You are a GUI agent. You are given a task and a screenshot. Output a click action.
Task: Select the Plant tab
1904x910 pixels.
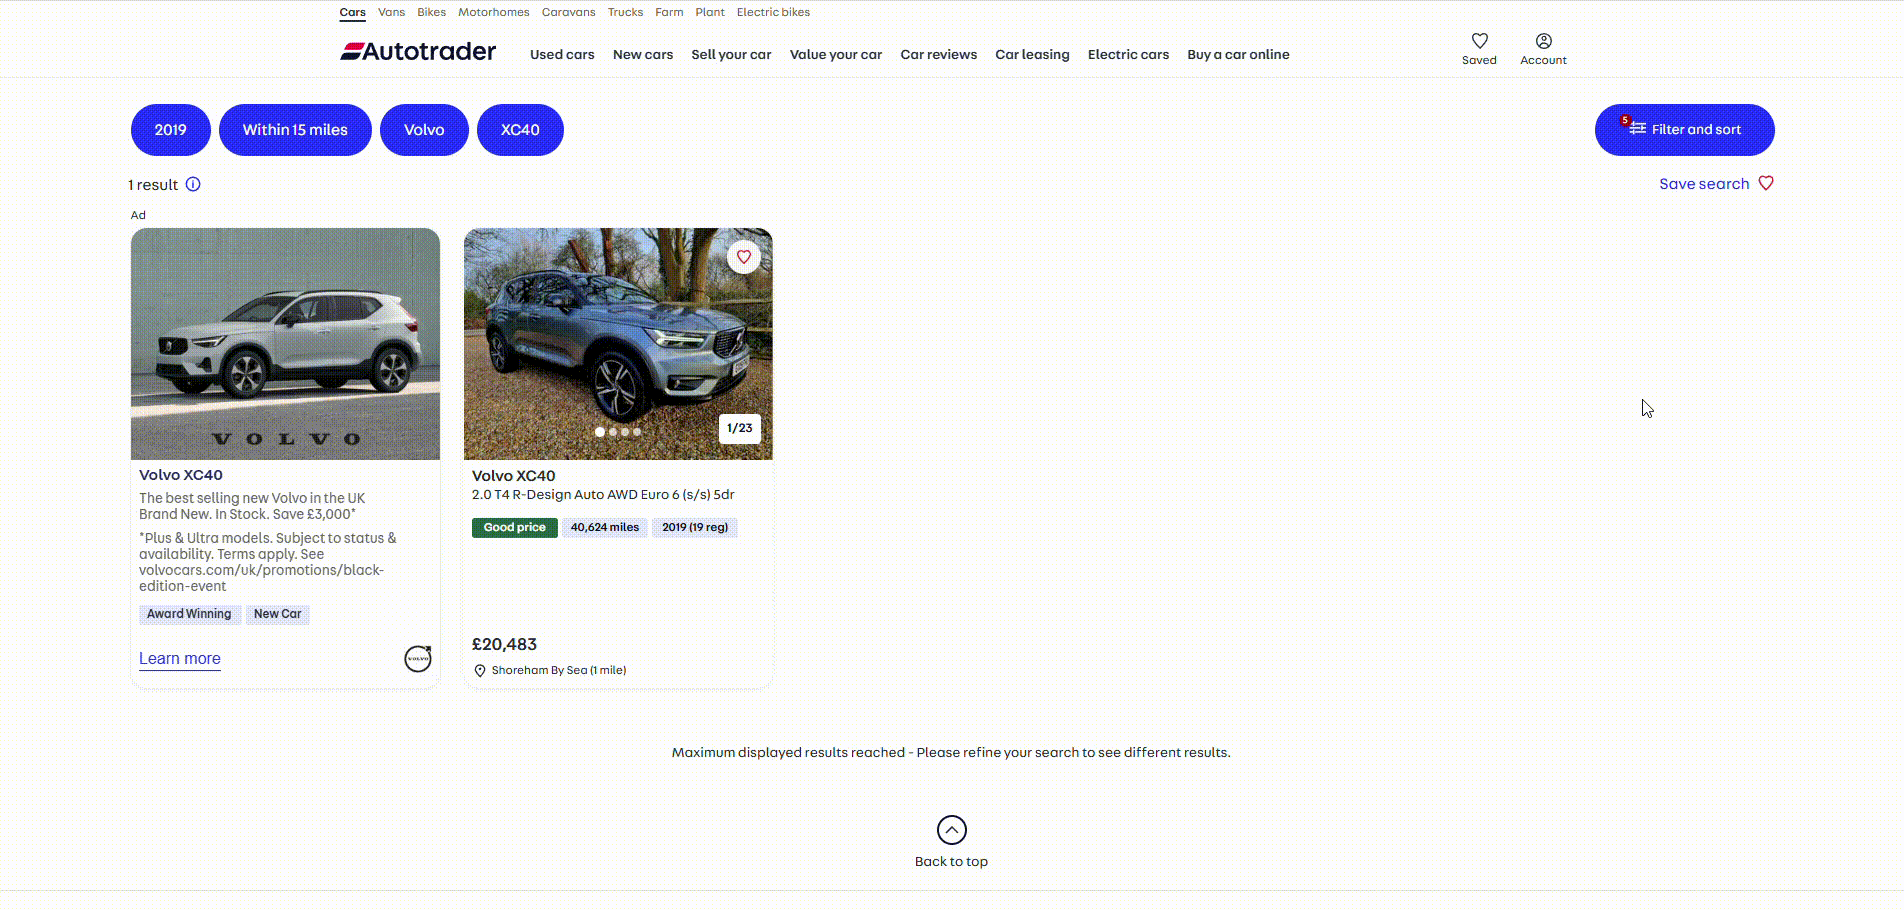710,12
